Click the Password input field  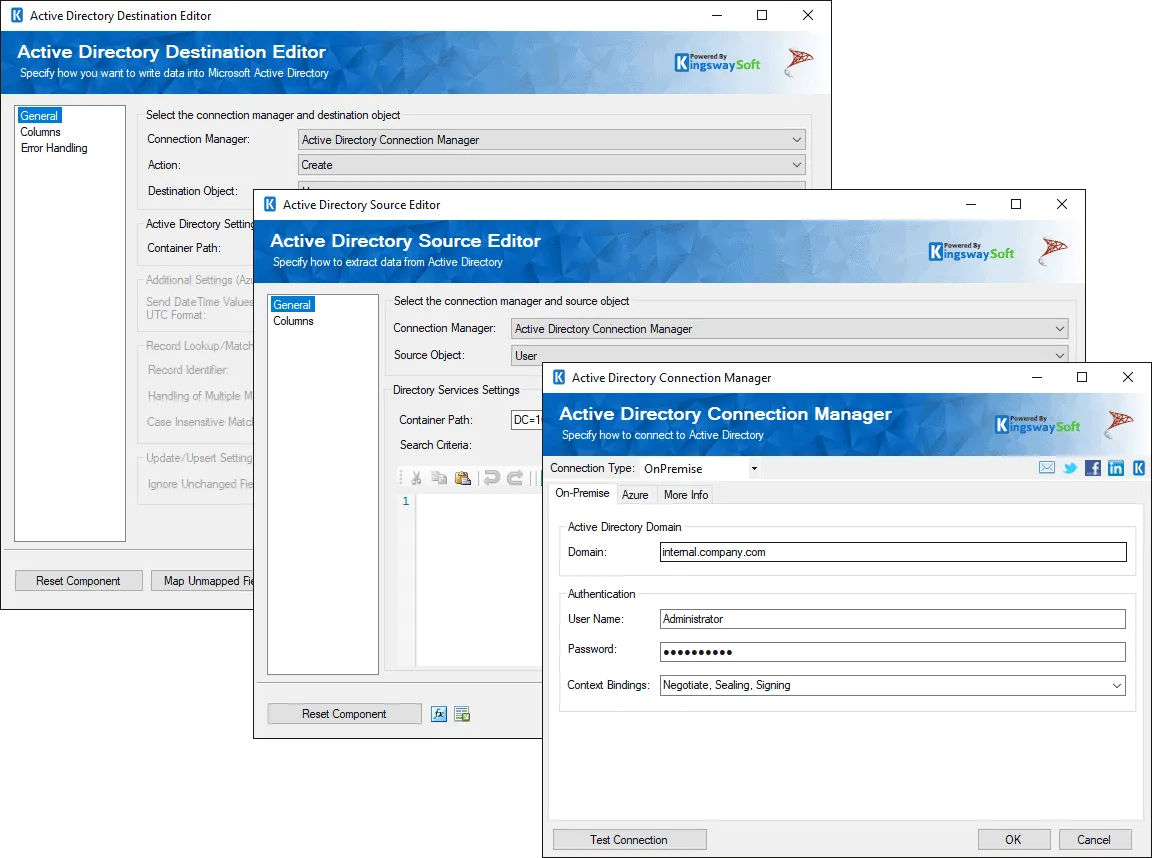pos(893,652)
